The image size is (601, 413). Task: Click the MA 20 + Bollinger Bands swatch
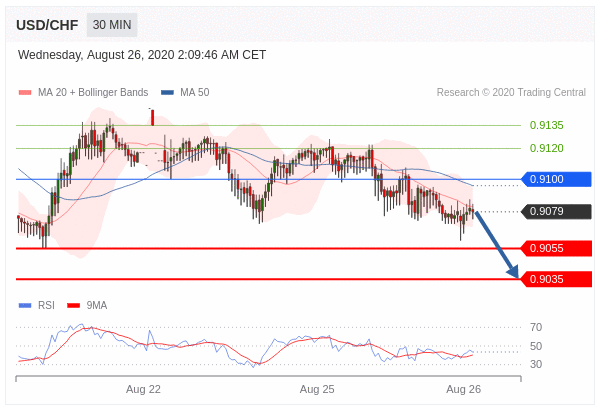click(25, 92)
